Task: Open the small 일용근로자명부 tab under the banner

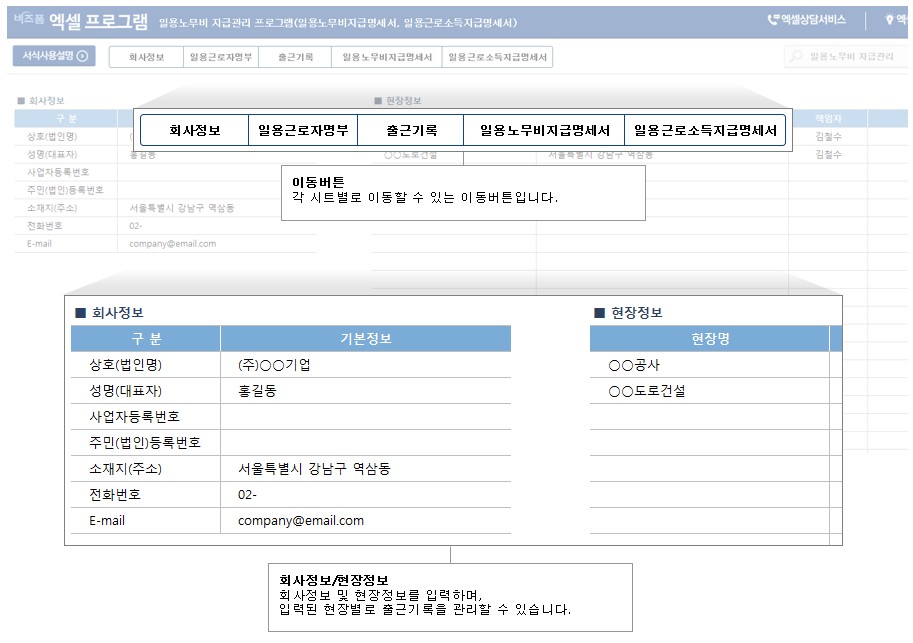Action: click(221, 57)
